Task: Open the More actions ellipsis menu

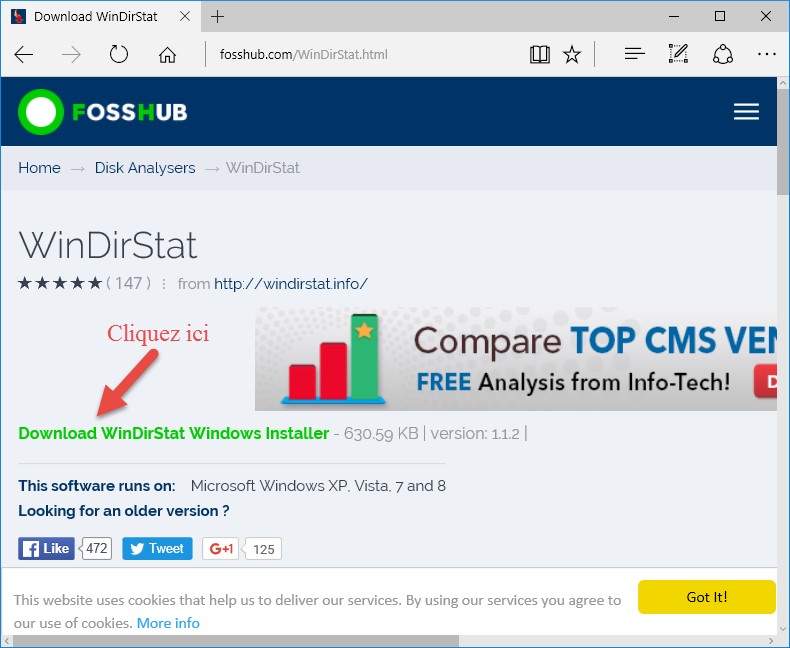Action: [x=766, y=54]
